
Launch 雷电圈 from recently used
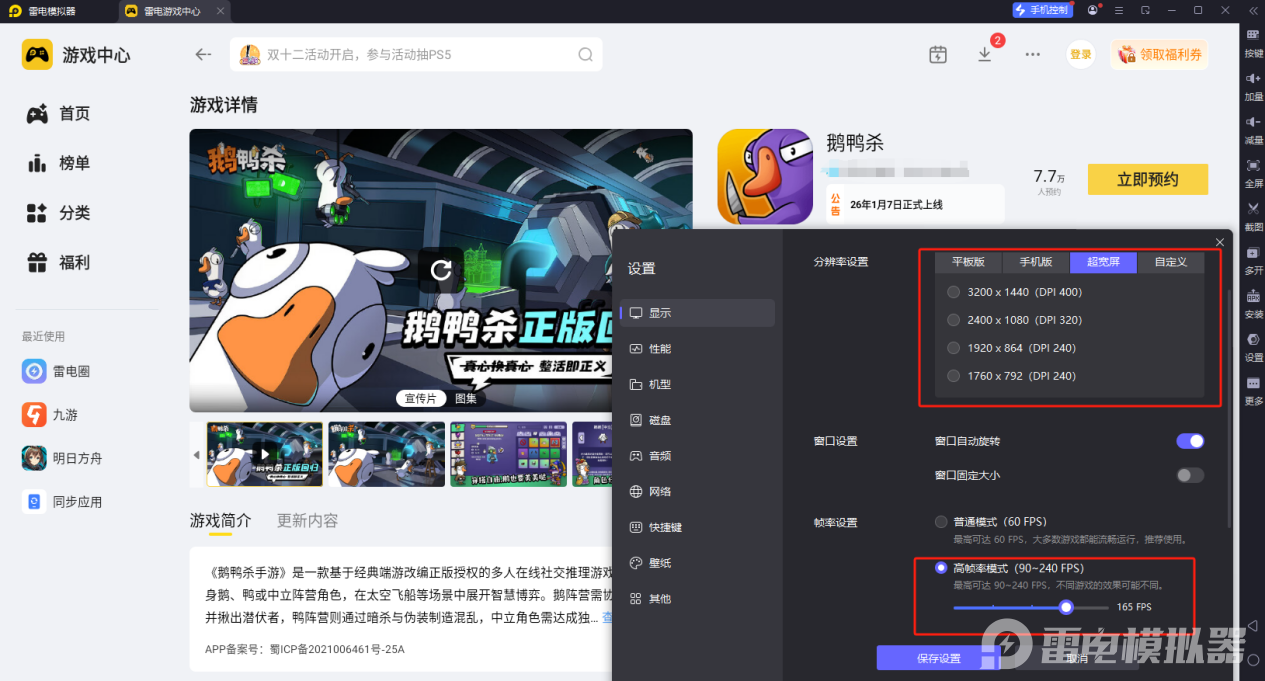coord(57,371)
